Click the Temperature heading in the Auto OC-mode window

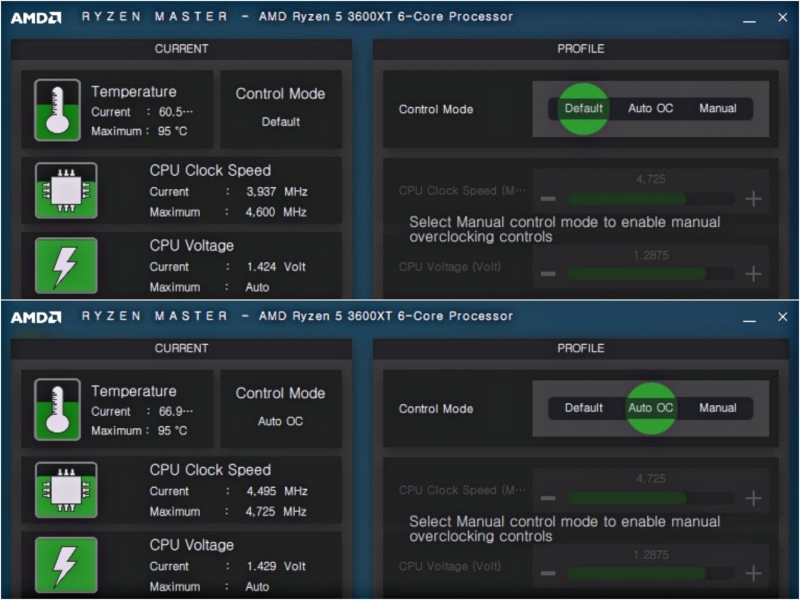(x=134, y=391)
